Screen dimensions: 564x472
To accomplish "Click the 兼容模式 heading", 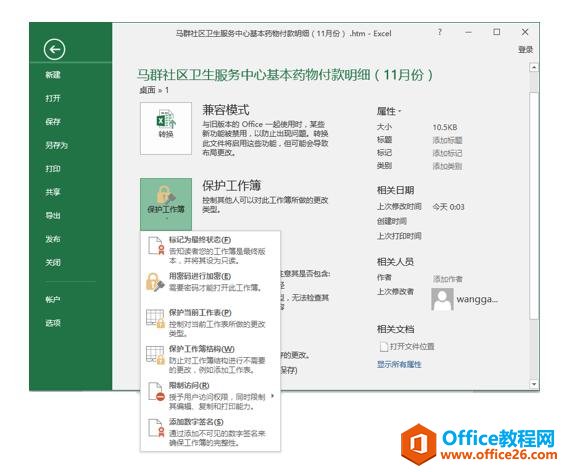I will click(x=226, y=110).
